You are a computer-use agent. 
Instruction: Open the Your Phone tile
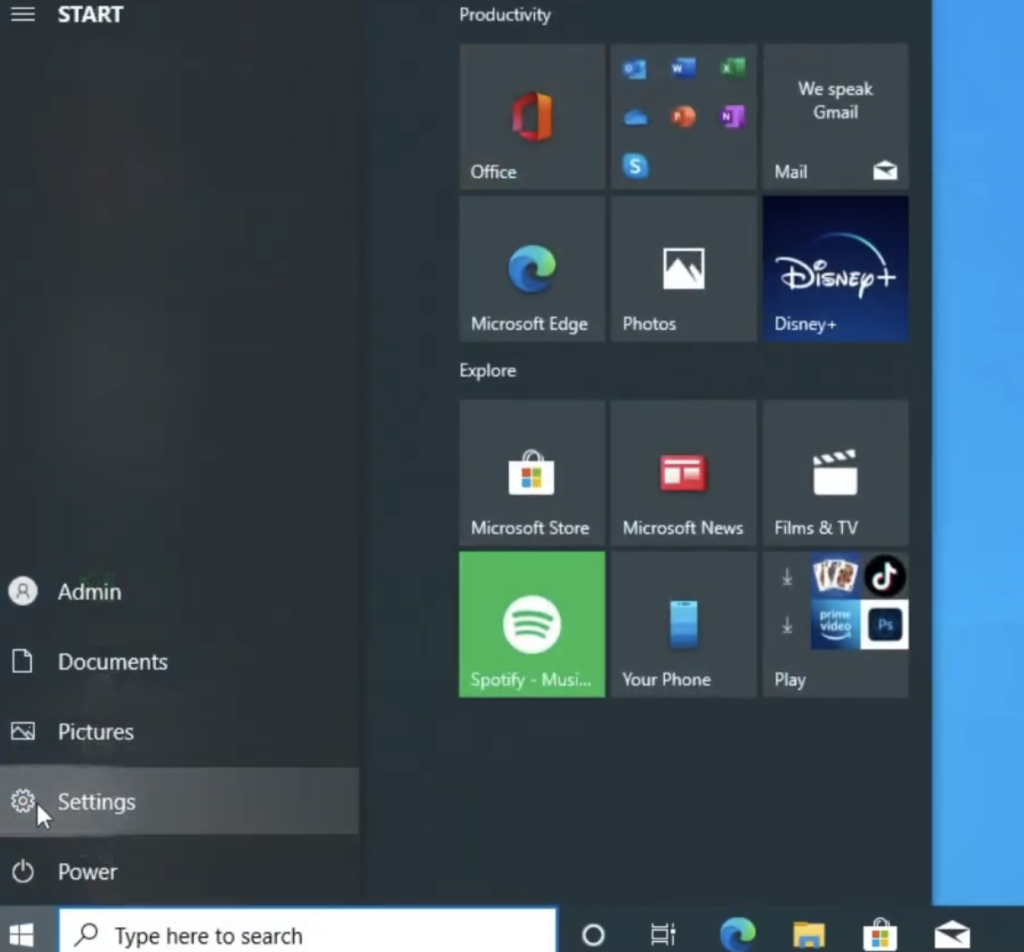683,624
